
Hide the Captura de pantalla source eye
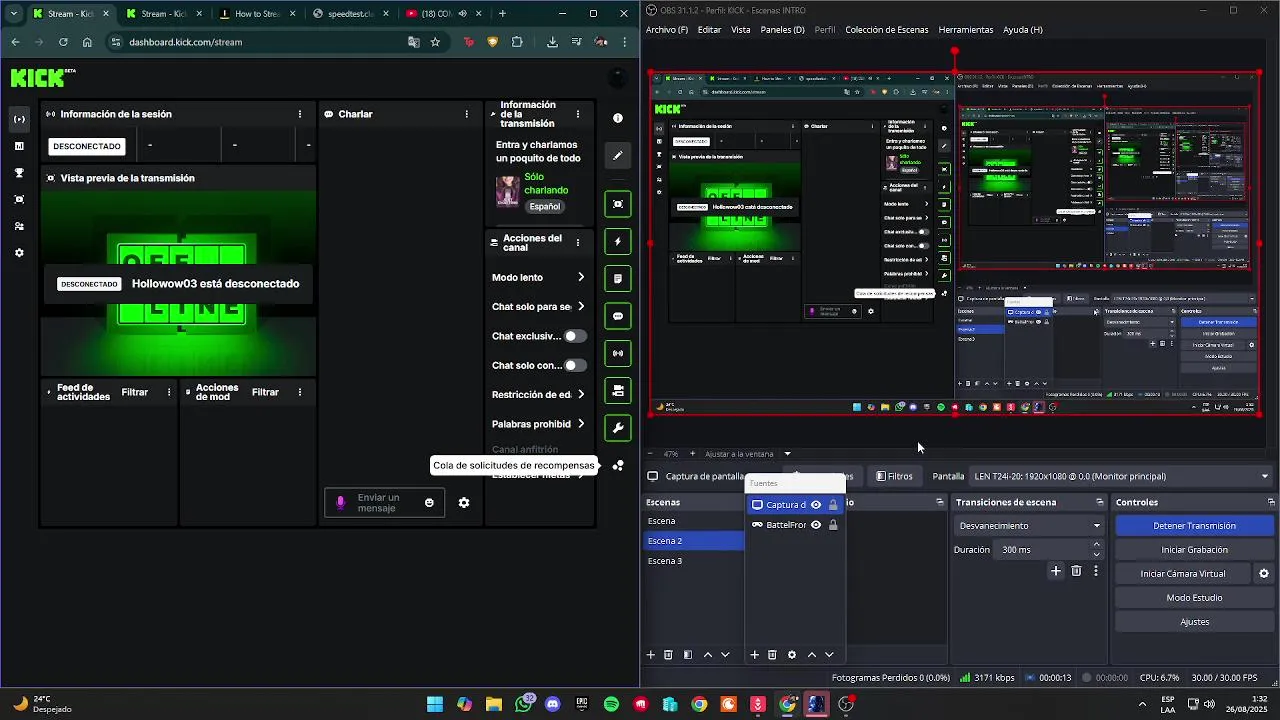coord(816,505)
